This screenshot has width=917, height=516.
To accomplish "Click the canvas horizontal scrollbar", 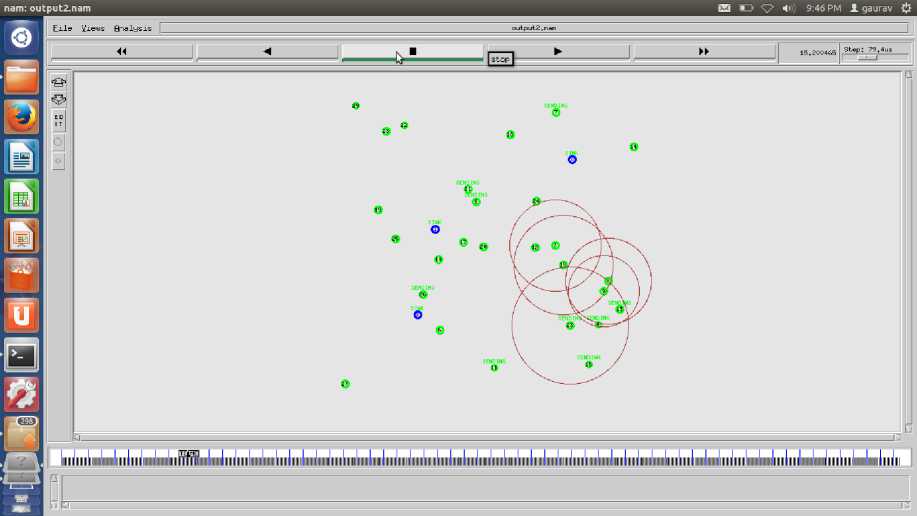I will (x=487, y=437).
